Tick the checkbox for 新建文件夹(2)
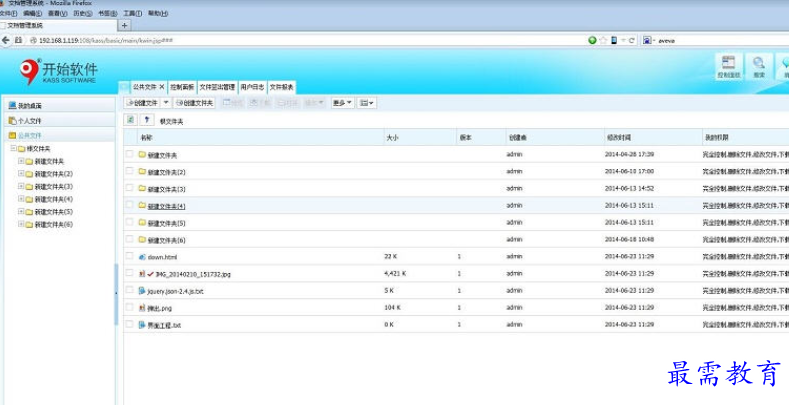The height and width of the screenshot is (405, 789). click(x=129, y=171)
